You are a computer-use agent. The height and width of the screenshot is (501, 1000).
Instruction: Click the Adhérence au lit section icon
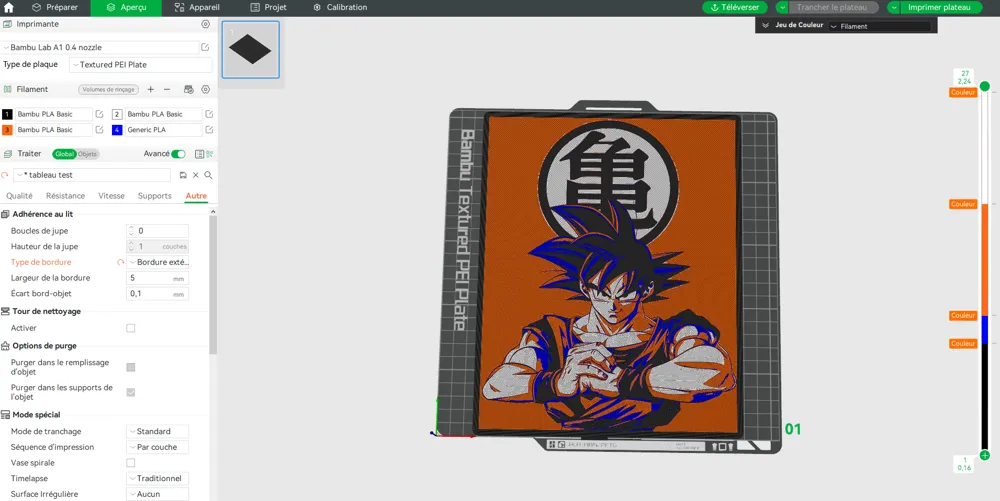5,214
